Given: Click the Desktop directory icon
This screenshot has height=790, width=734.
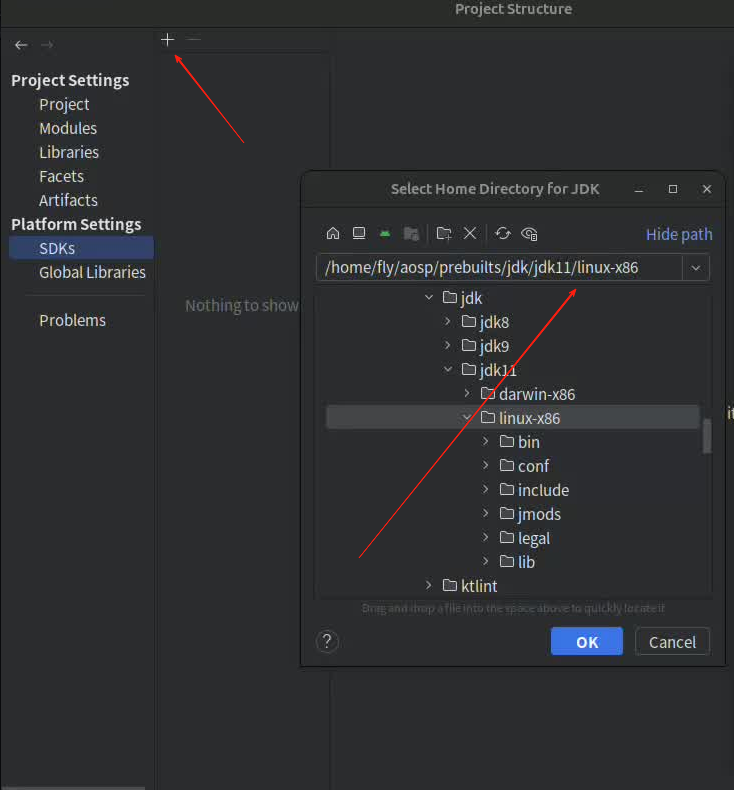Looking at the screenshot, I should 359,234.
